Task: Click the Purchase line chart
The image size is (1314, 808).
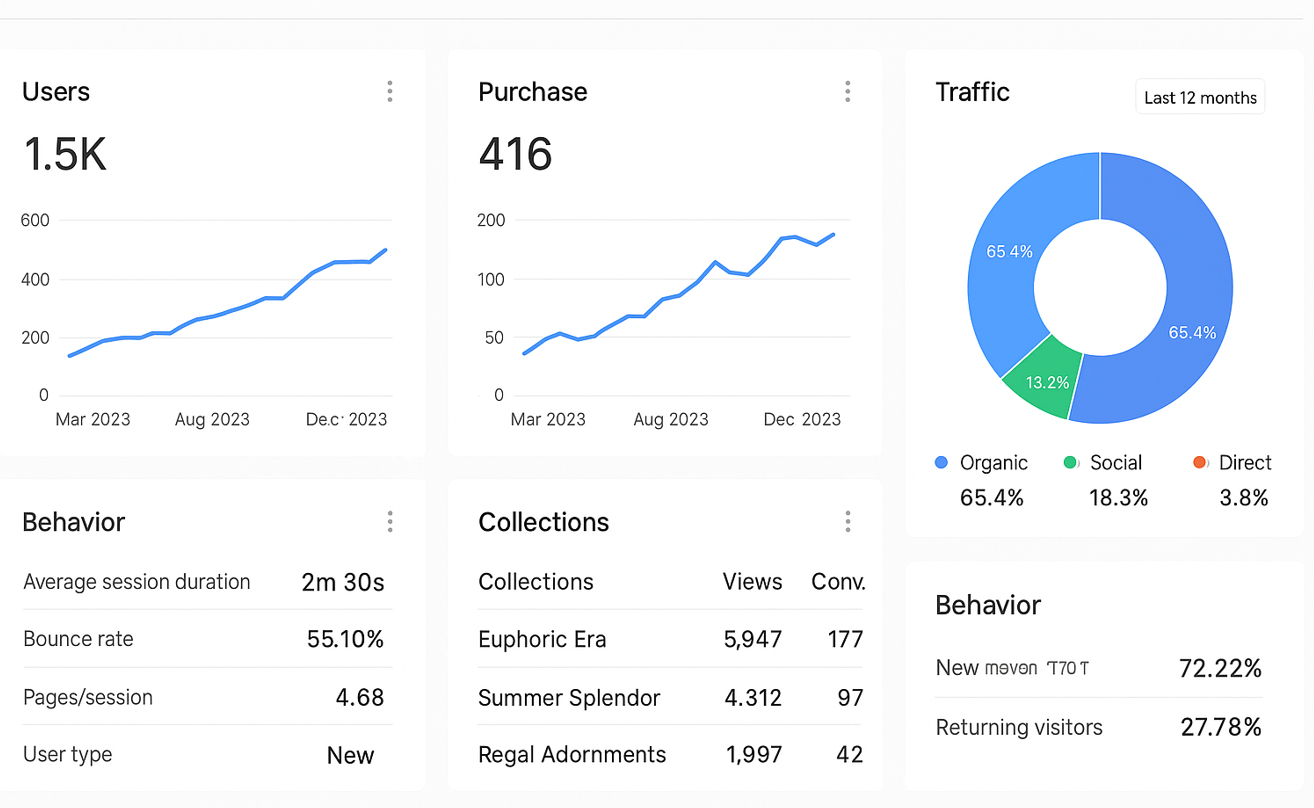Action: click(680, 300)
